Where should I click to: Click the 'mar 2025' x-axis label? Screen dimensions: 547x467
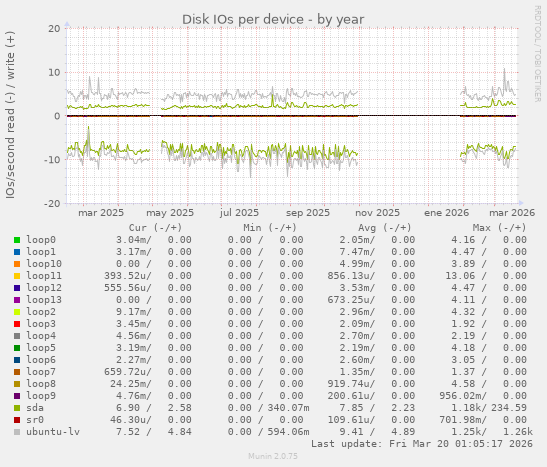click(101, 213)
